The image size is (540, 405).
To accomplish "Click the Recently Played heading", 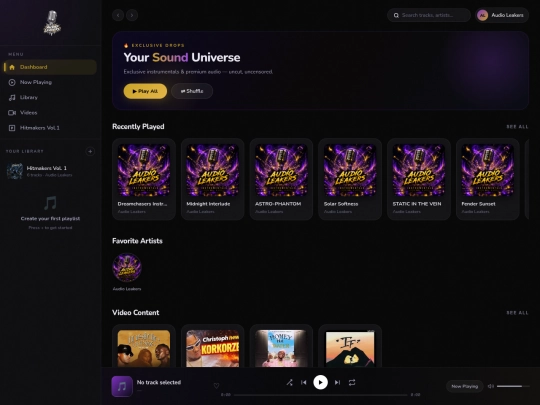I will 138,127.
